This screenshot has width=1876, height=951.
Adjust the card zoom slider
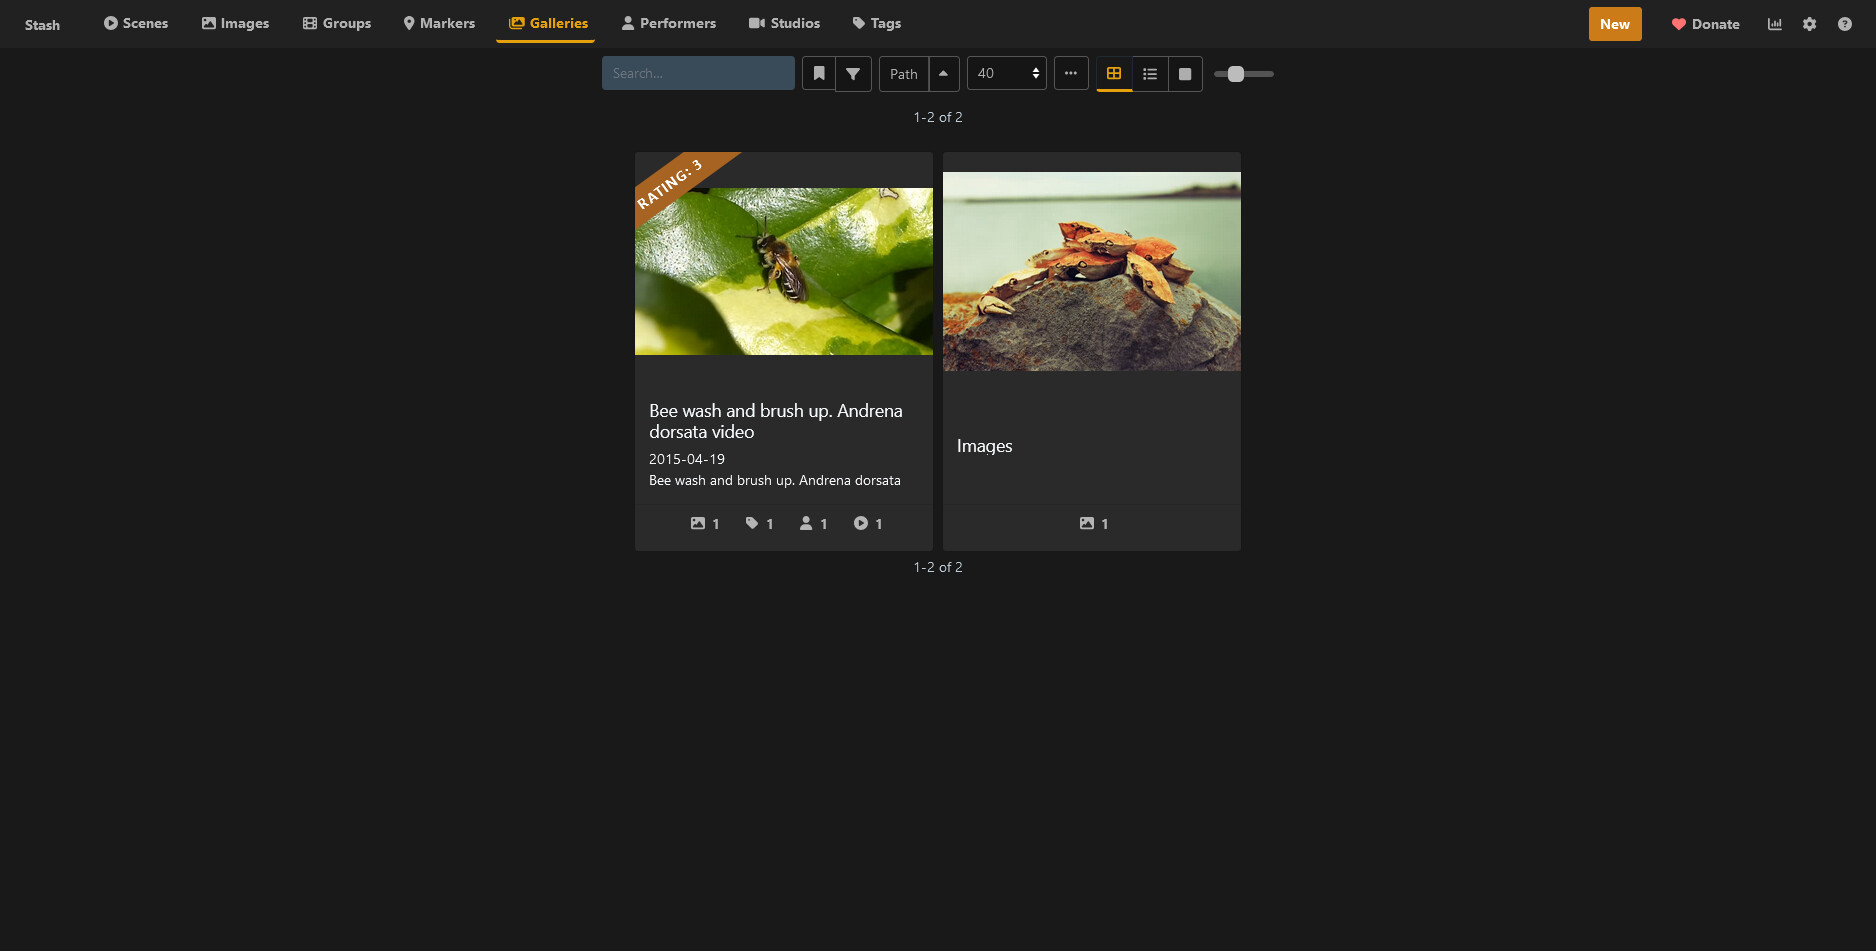pos(1244,74)
